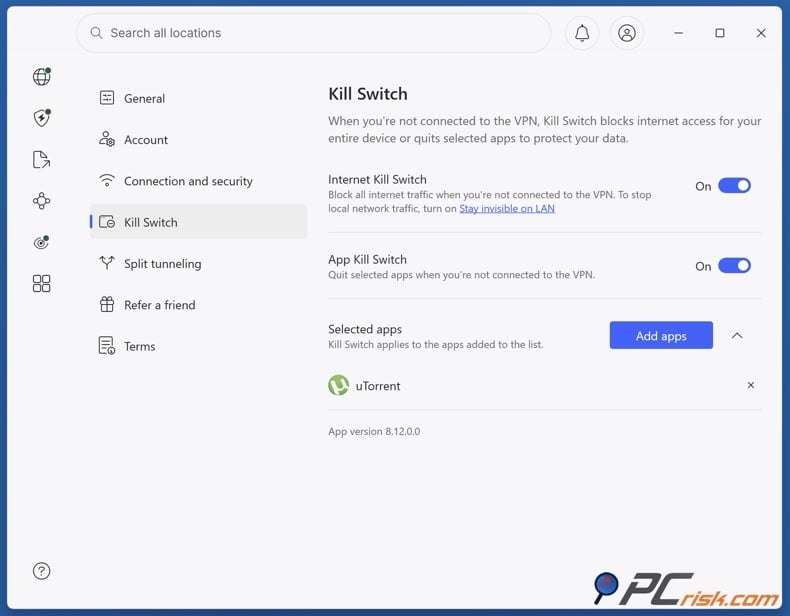Close the VPN window
This screenshot has width=790, height=616.
click(761, 33)
